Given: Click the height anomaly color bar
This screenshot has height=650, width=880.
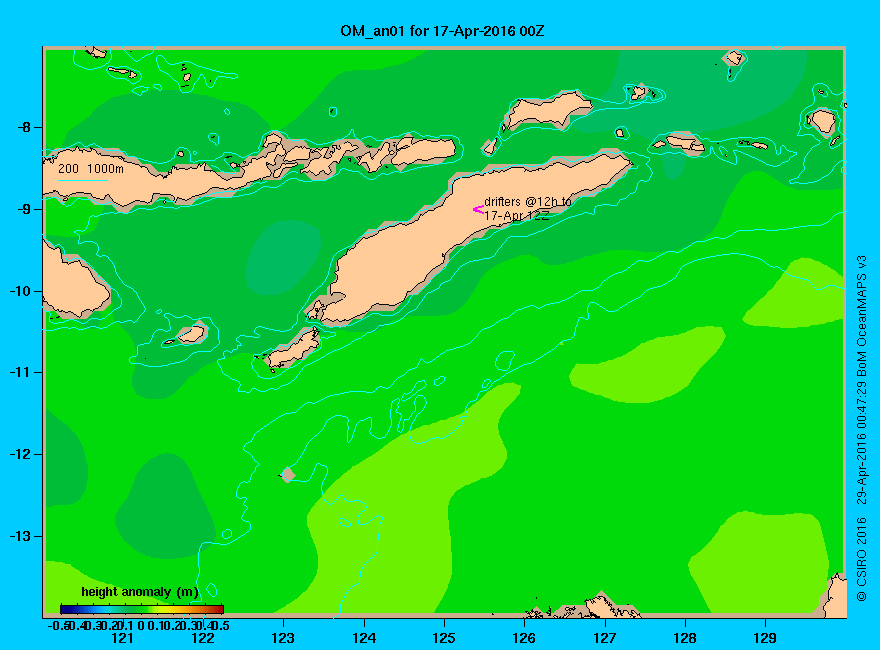Looking at the screenshot, I should (142, 609).
